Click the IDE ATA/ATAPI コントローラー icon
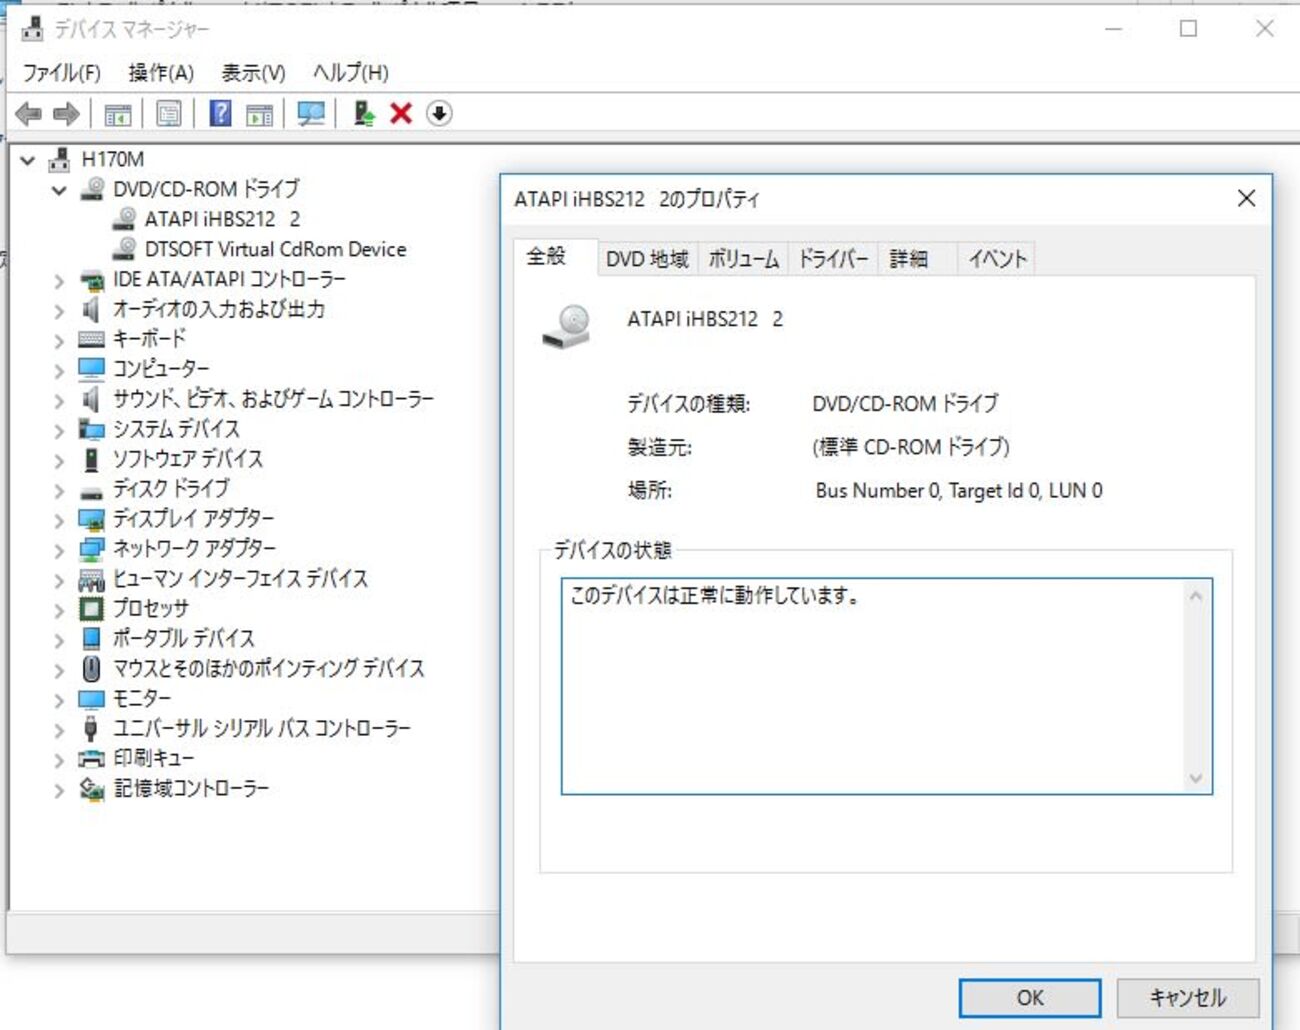Image resolution: width=1300 pixels, height=1030 pixels. (x=92, y=280)
